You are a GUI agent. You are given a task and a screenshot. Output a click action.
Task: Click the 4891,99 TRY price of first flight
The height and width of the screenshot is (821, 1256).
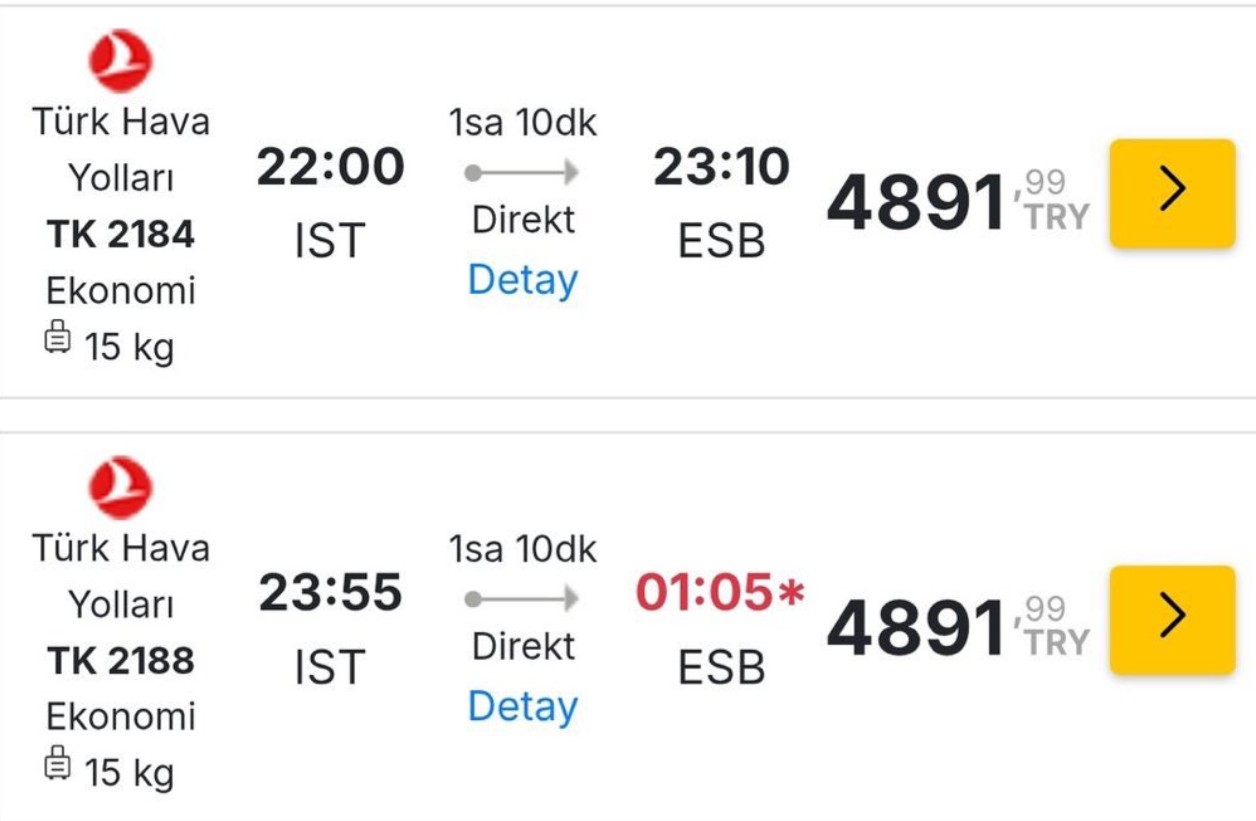pos(958,201)
